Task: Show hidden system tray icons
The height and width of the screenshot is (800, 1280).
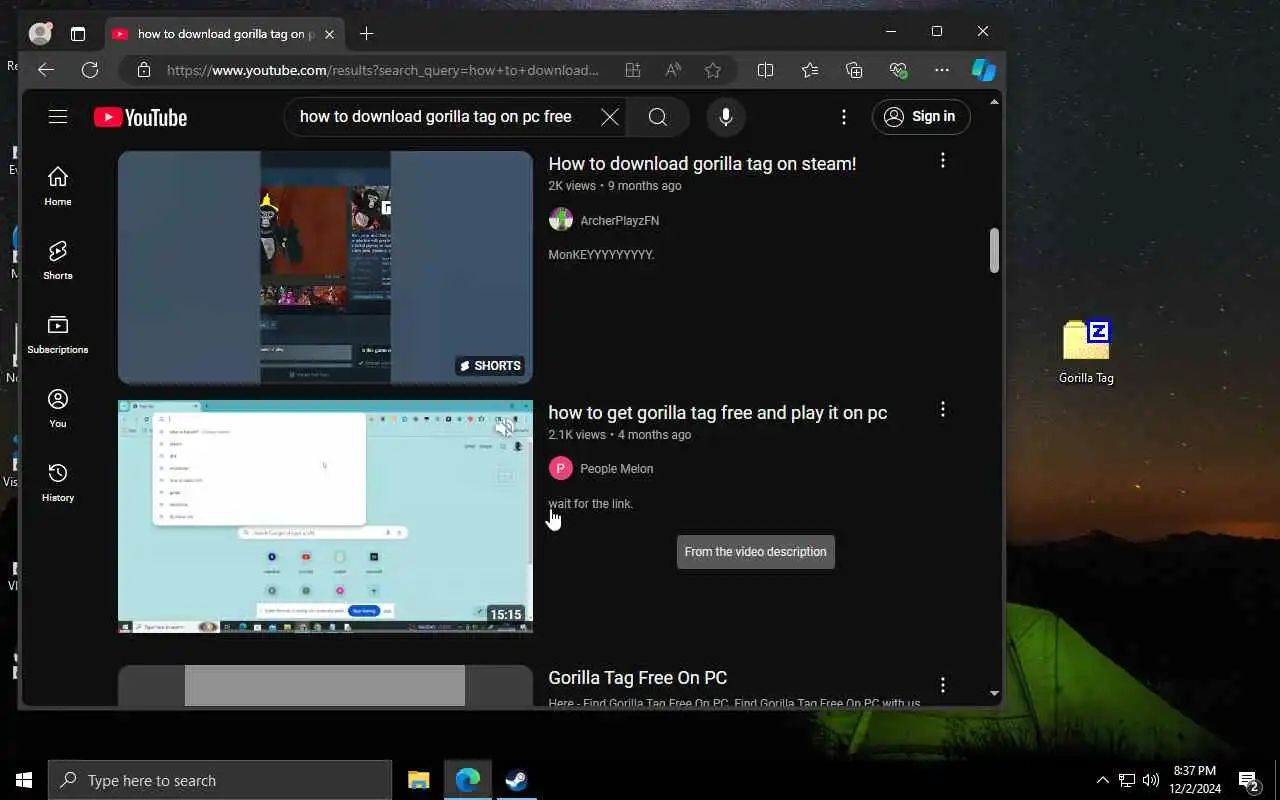Action: point(1102,780)
